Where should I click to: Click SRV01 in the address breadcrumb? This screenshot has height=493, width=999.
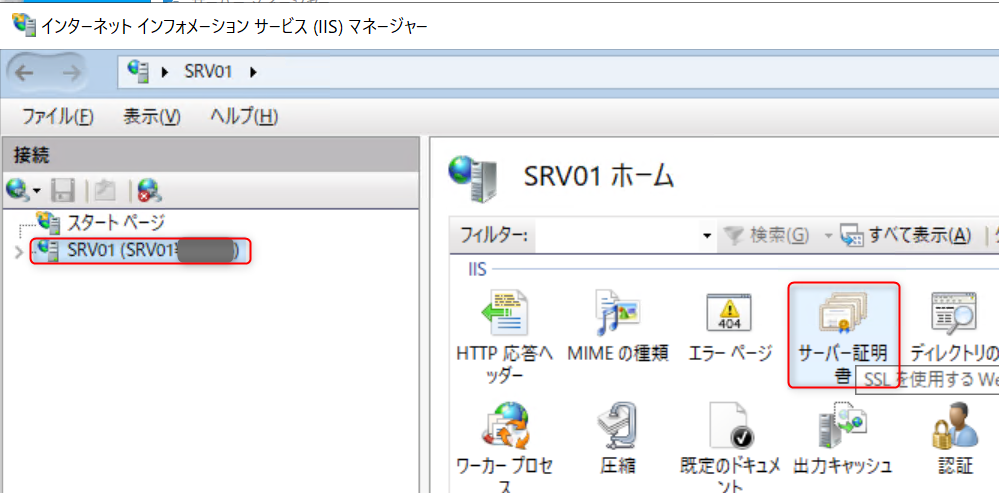tap(208, 73)
